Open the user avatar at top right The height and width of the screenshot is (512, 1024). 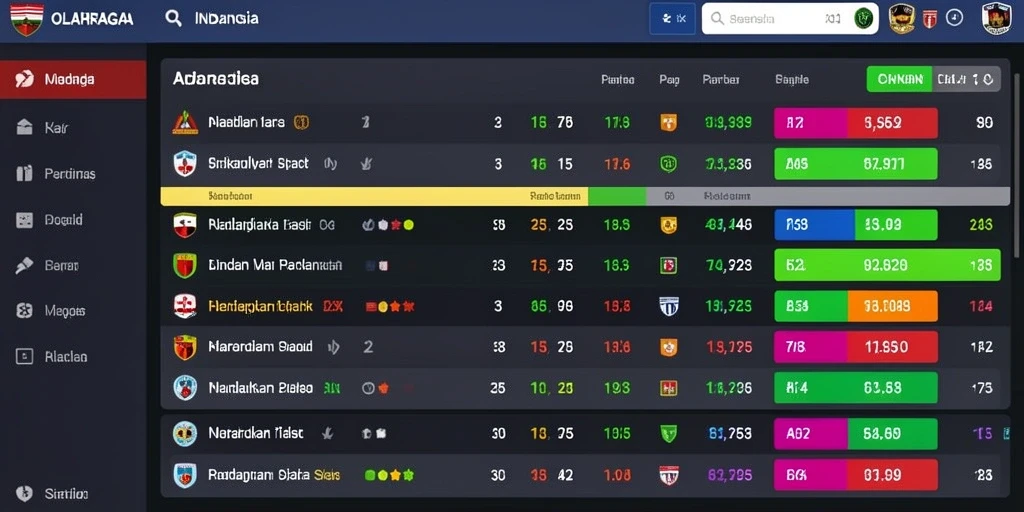coord(997,18)
